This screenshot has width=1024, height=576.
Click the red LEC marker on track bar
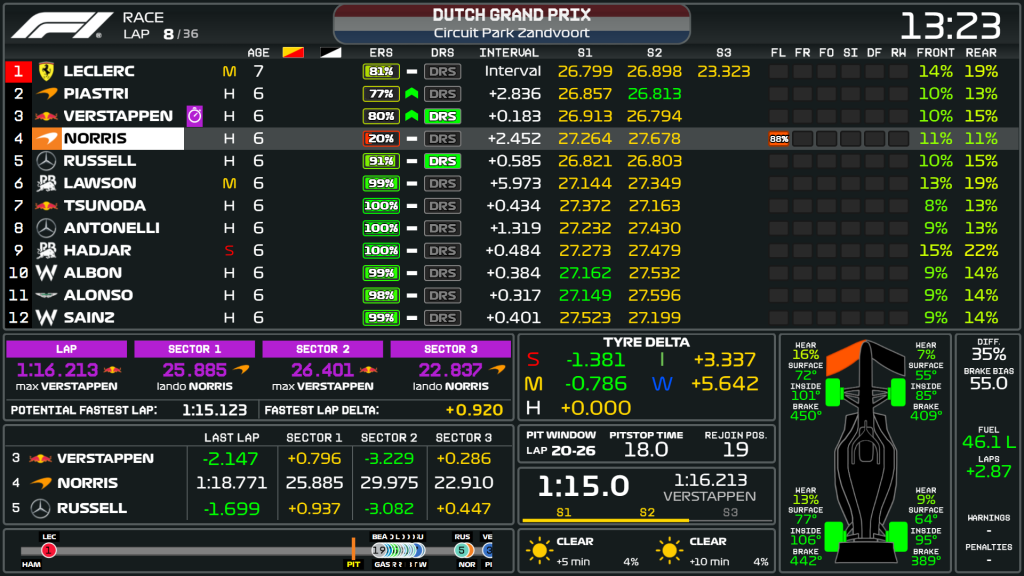click(x=49, y=551)
